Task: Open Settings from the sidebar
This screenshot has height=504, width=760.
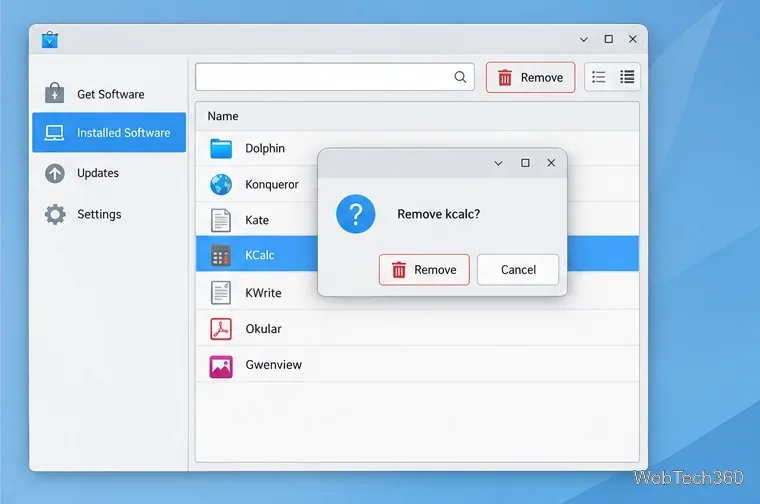Action: coord(109,214)
